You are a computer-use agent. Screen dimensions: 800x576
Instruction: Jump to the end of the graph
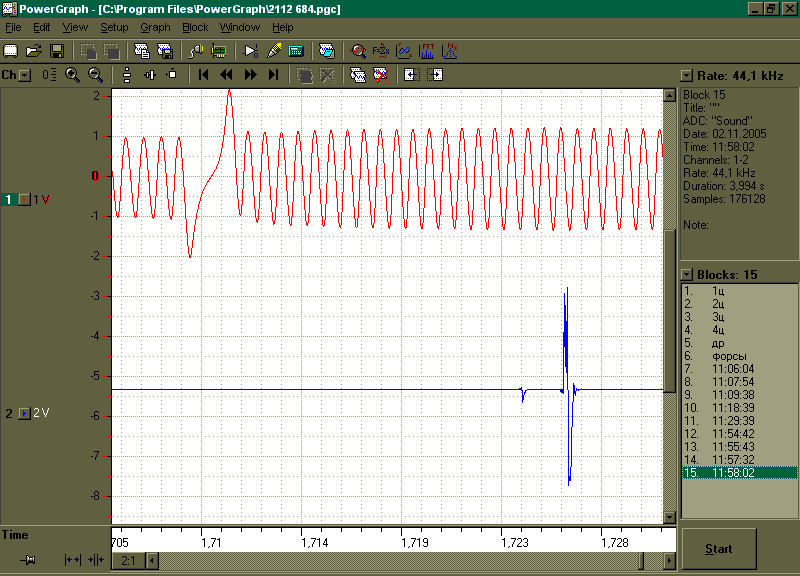coord(273,75)
